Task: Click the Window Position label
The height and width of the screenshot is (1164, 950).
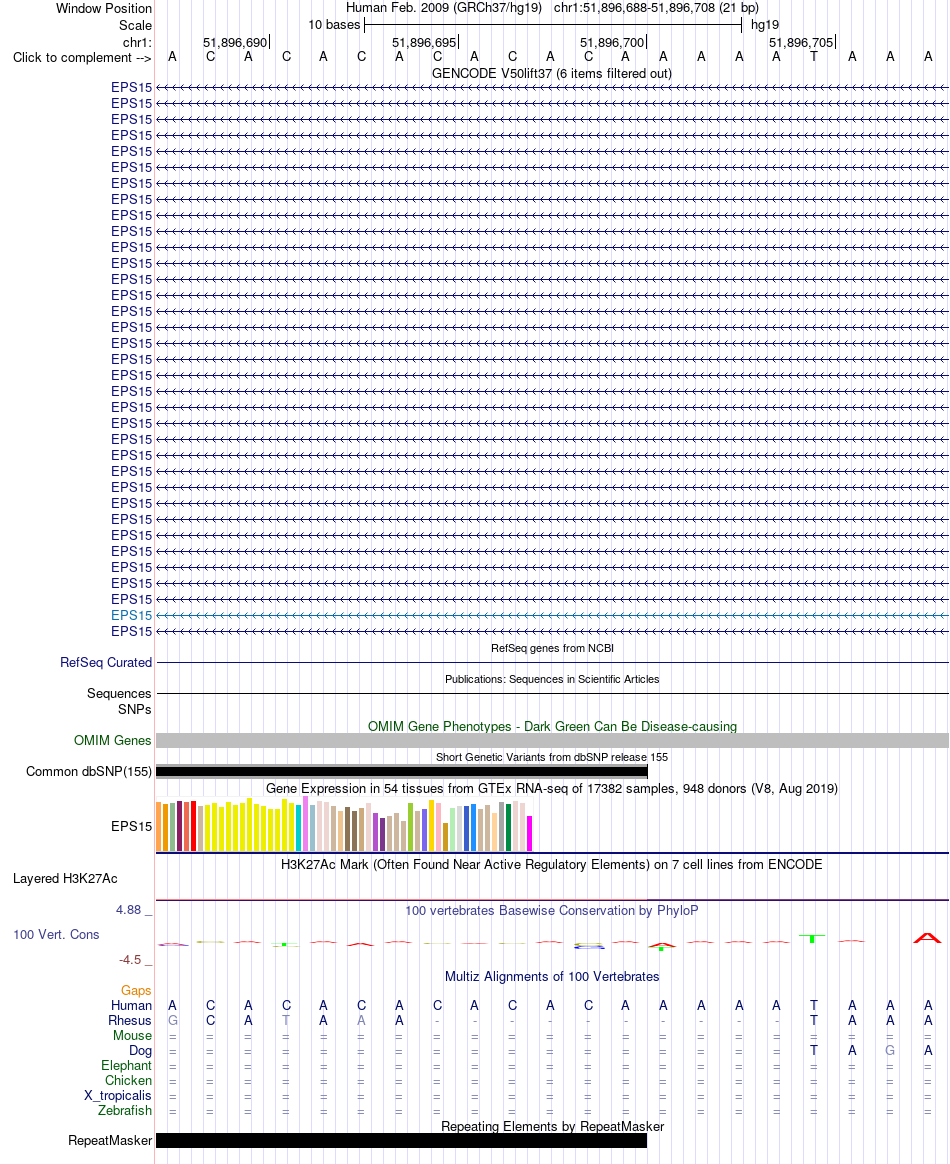Action: click(x=104, y=9)
